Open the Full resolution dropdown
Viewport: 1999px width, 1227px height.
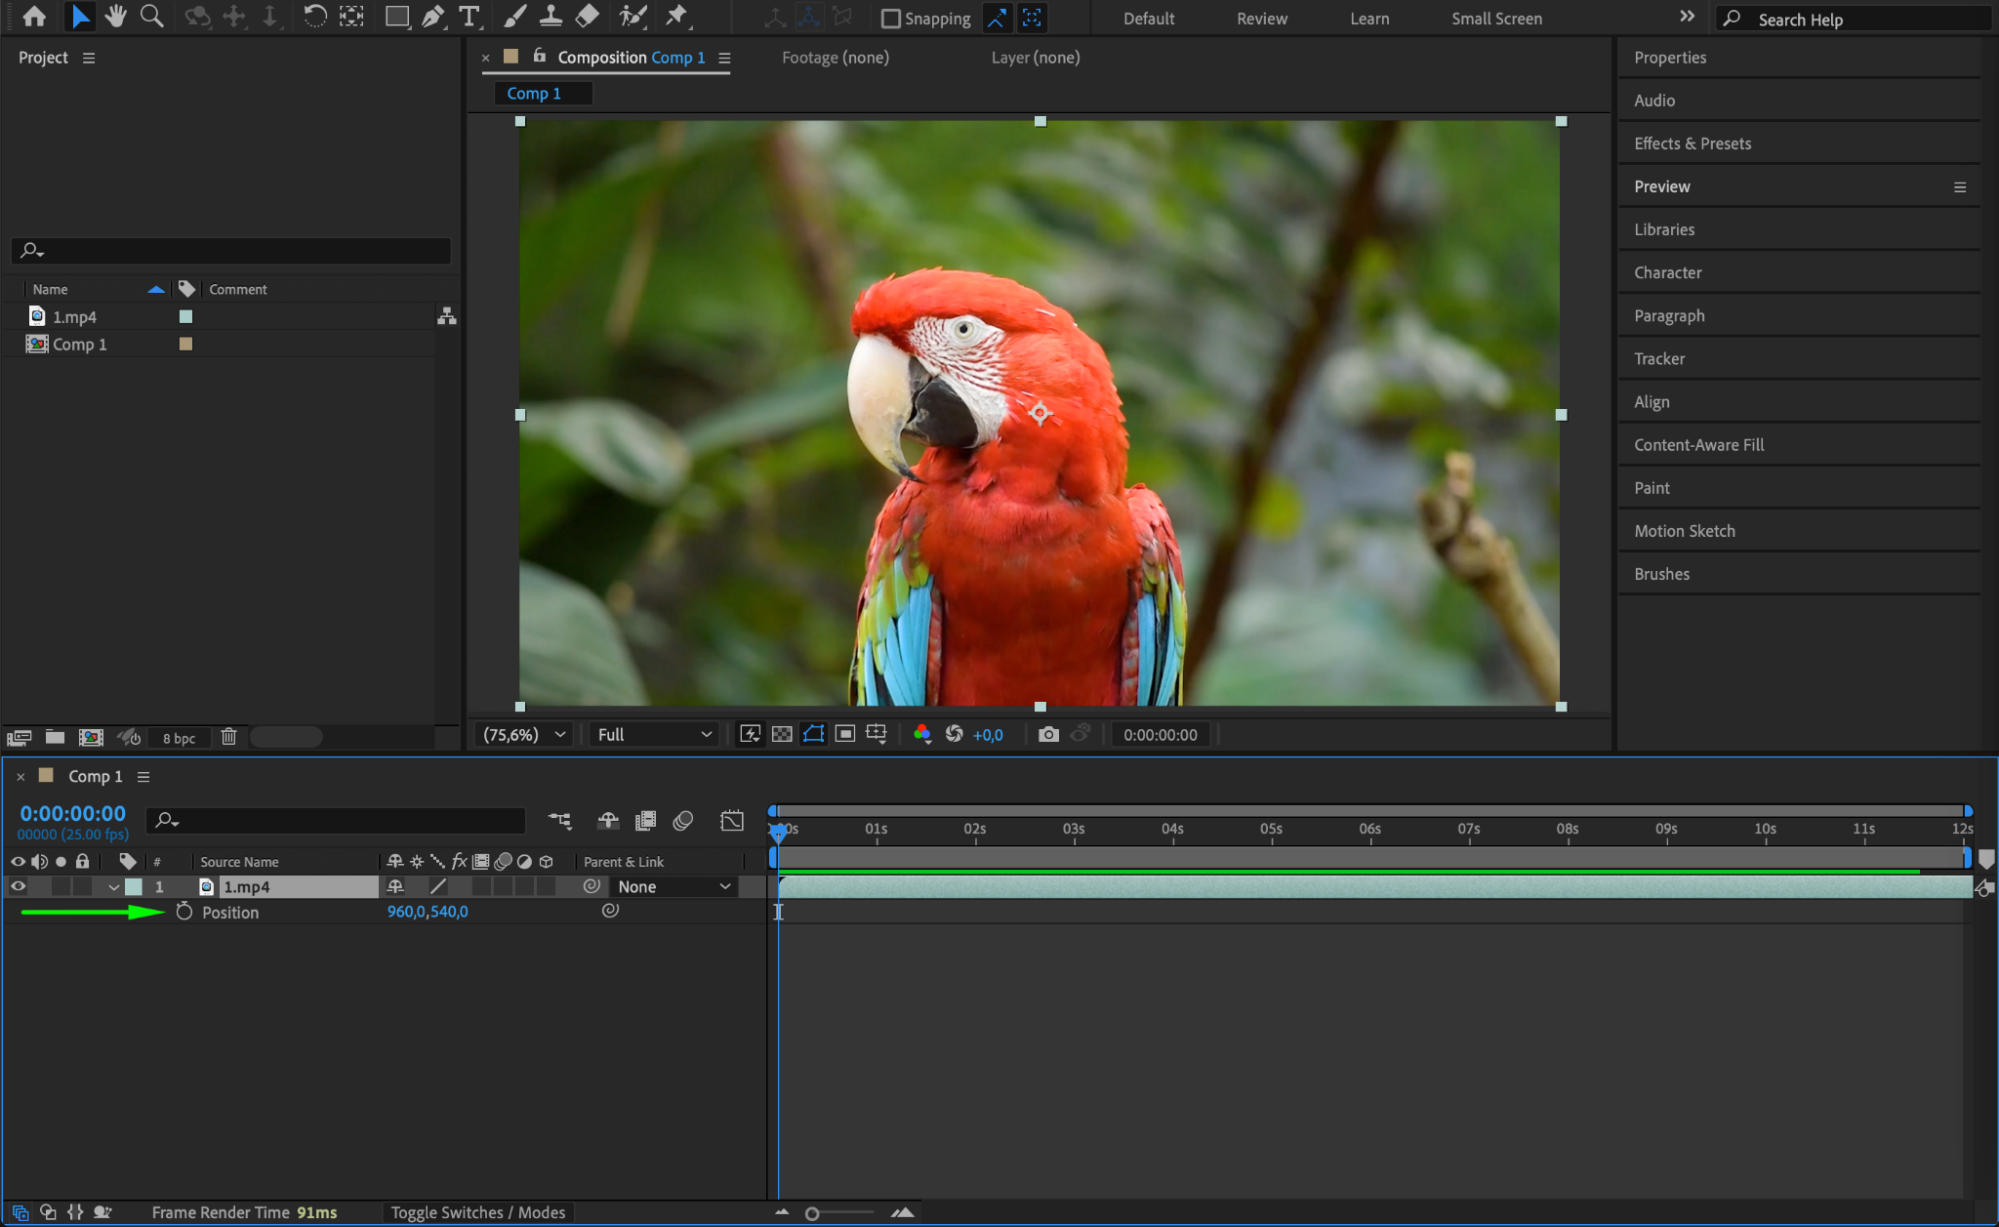[x=654, y=734]
